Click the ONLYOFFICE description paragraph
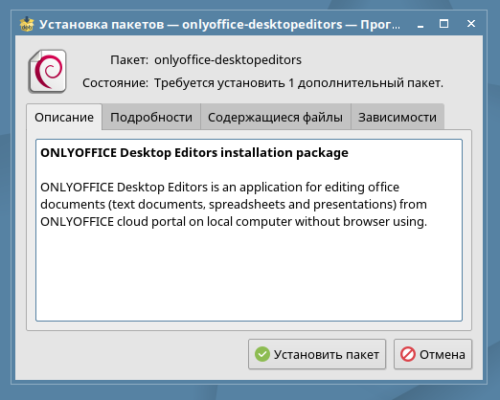Image resolution: width=500 pixels, height=400 pixels. [x=234, y=204]
